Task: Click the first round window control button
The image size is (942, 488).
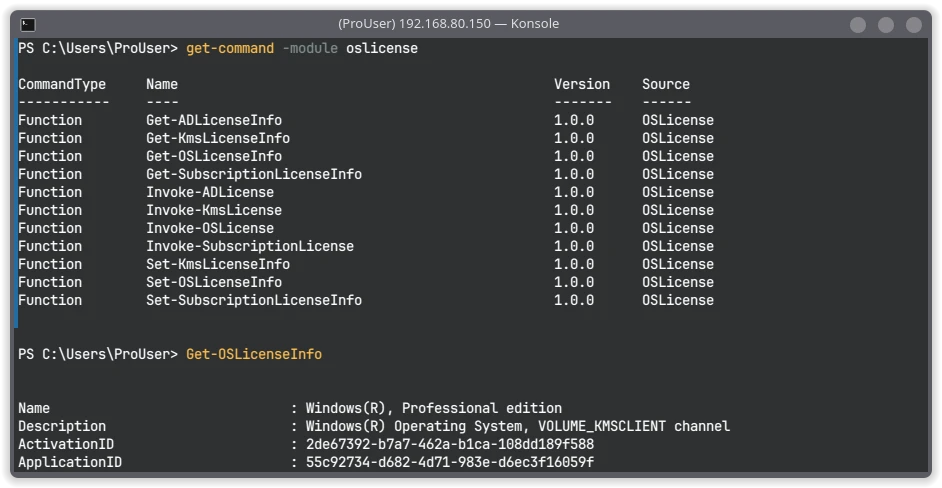Action: tap(858, 25)
